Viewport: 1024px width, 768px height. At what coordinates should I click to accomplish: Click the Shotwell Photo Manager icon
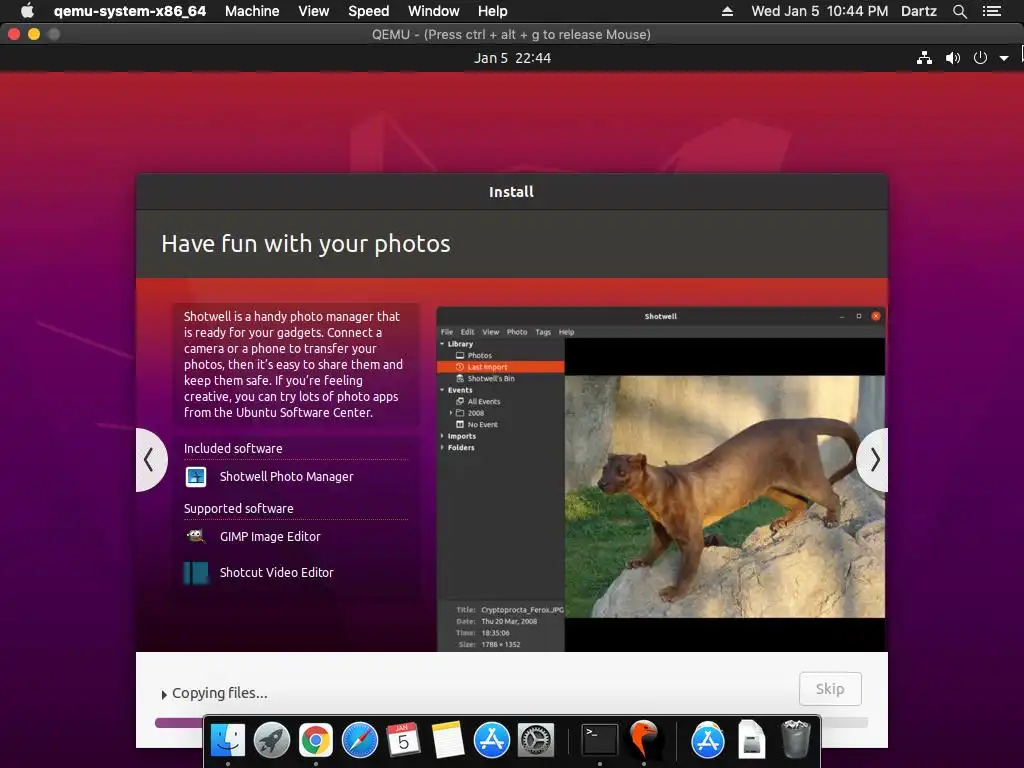(196, 477)
